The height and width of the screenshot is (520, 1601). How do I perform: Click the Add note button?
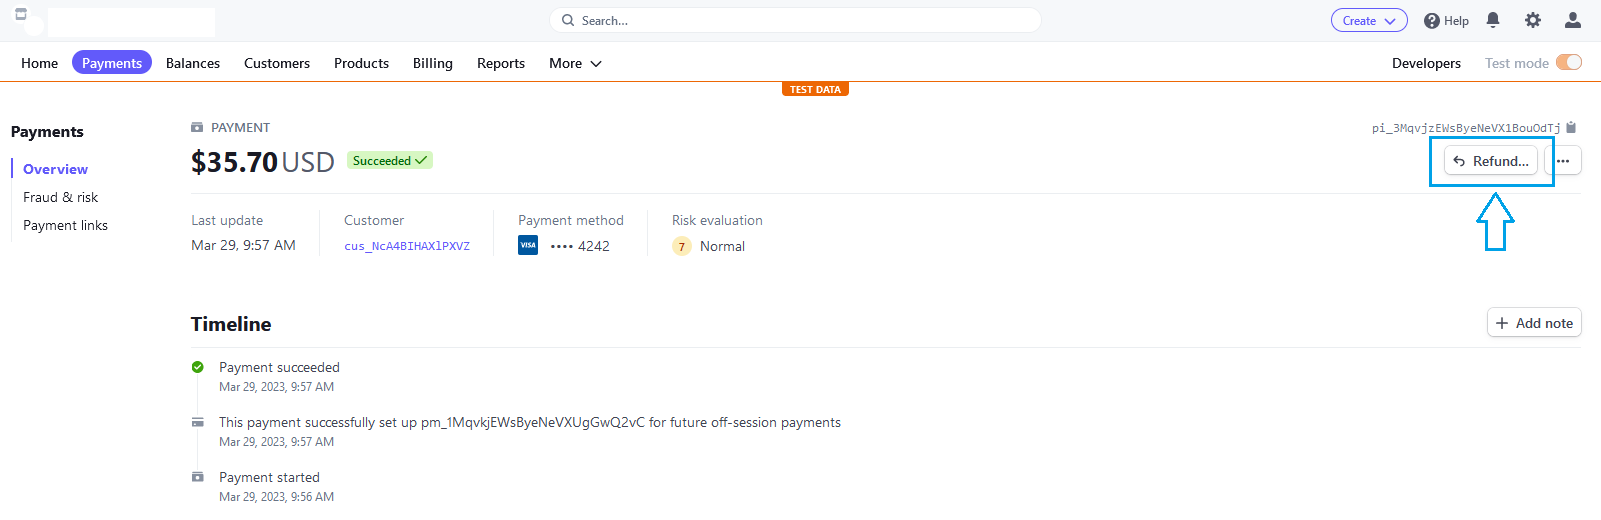[1534, 322]
